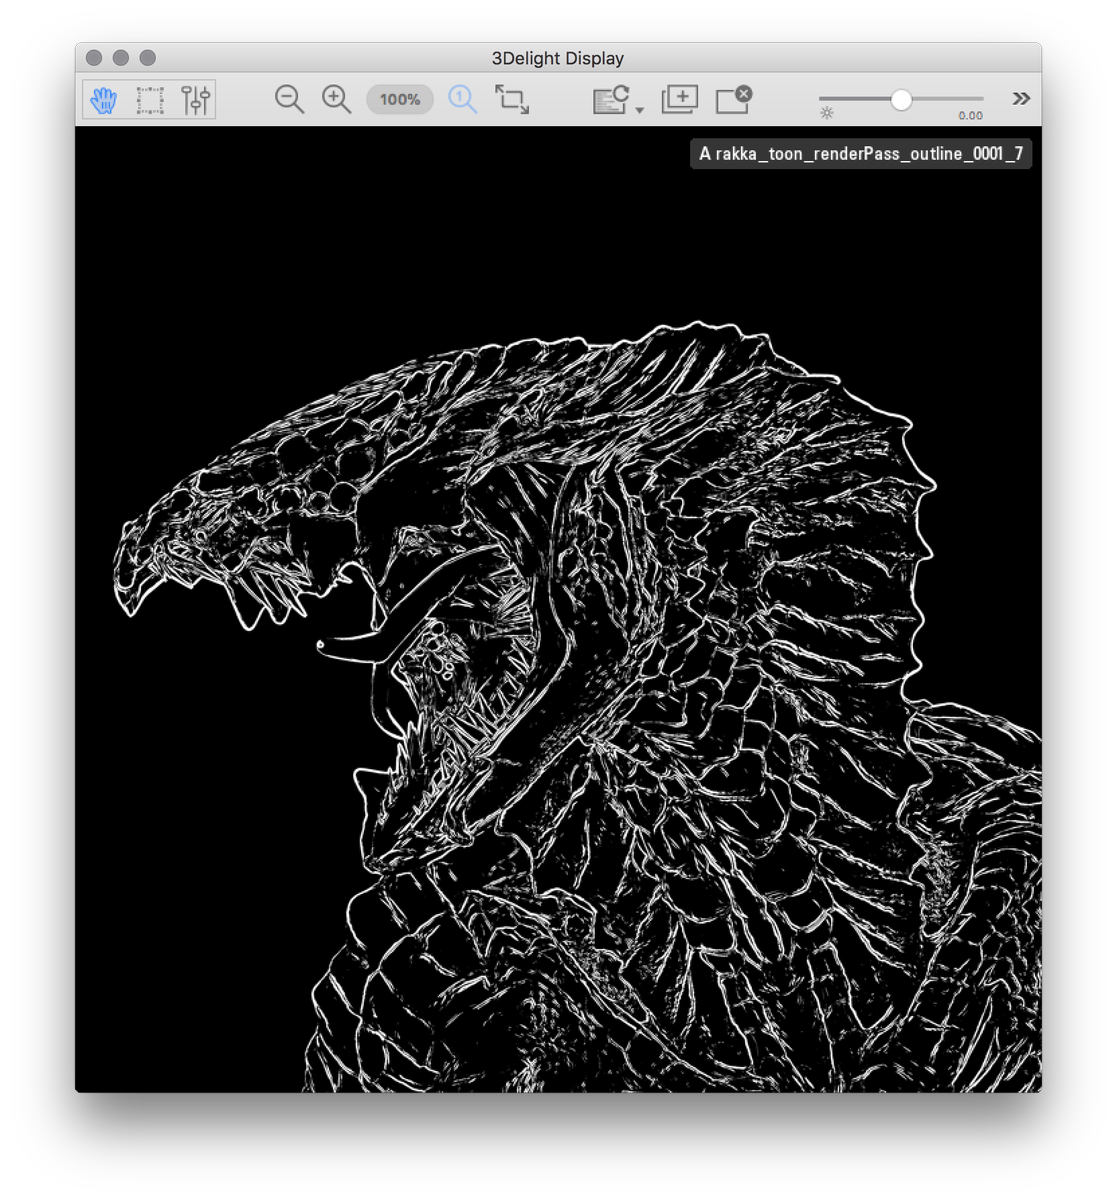
Task: Adjust the exposure slider handle
Action: point(901,99)
